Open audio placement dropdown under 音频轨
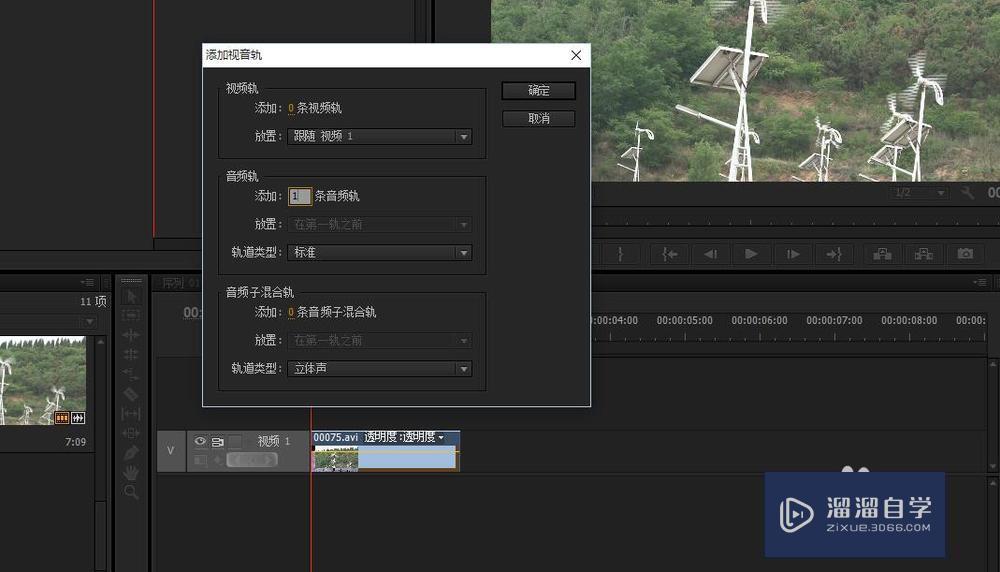This screenshot has height=572, width=1000. [379, 224]
